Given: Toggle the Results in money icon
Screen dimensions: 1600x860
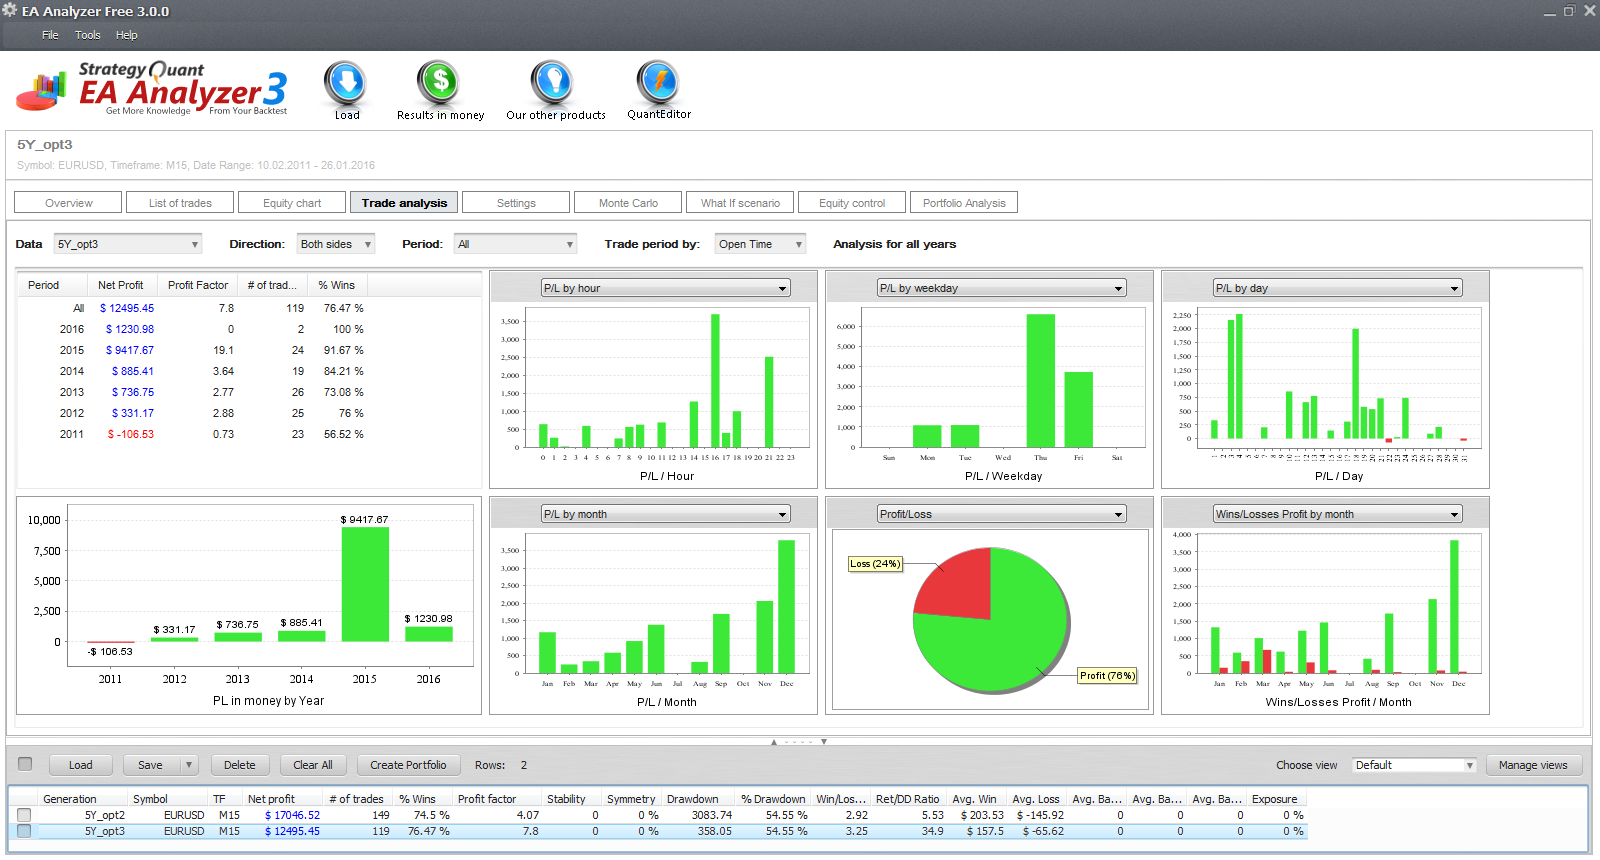Looking at the screenshot, I should click(x=439, y=84).
